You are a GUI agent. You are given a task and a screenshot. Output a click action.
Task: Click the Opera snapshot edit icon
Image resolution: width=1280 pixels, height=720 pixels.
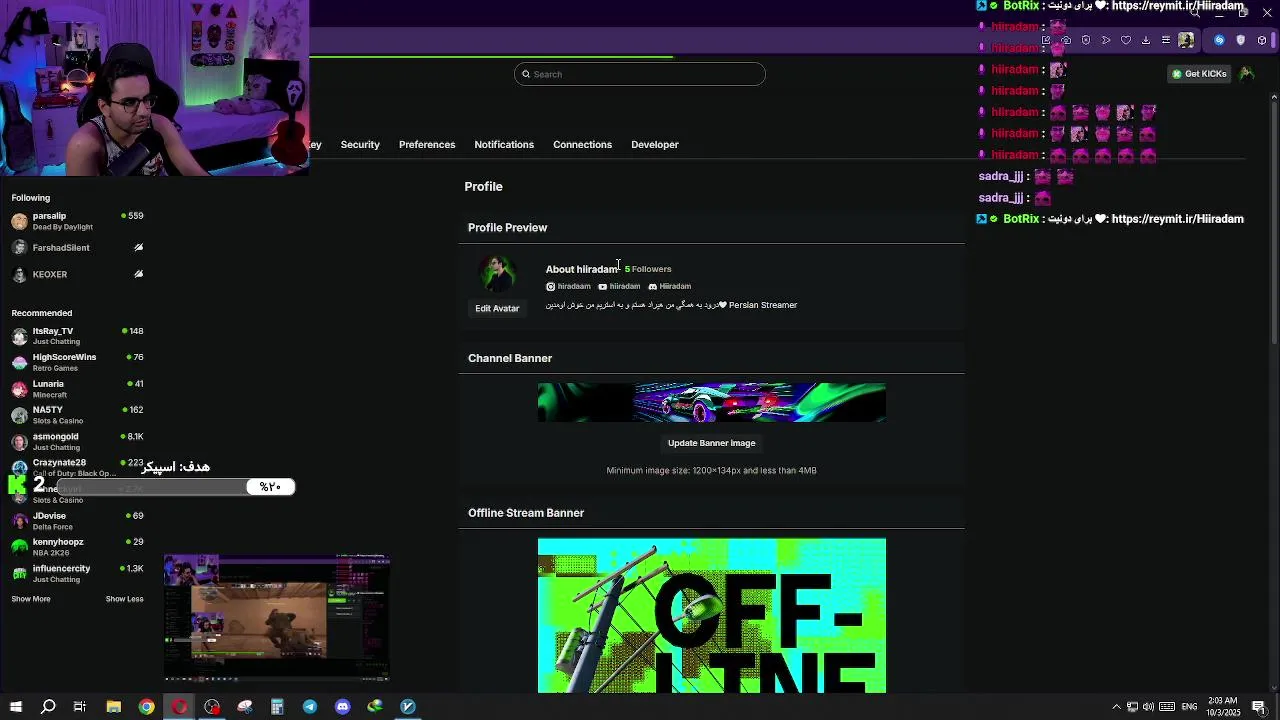point(1046,40)
